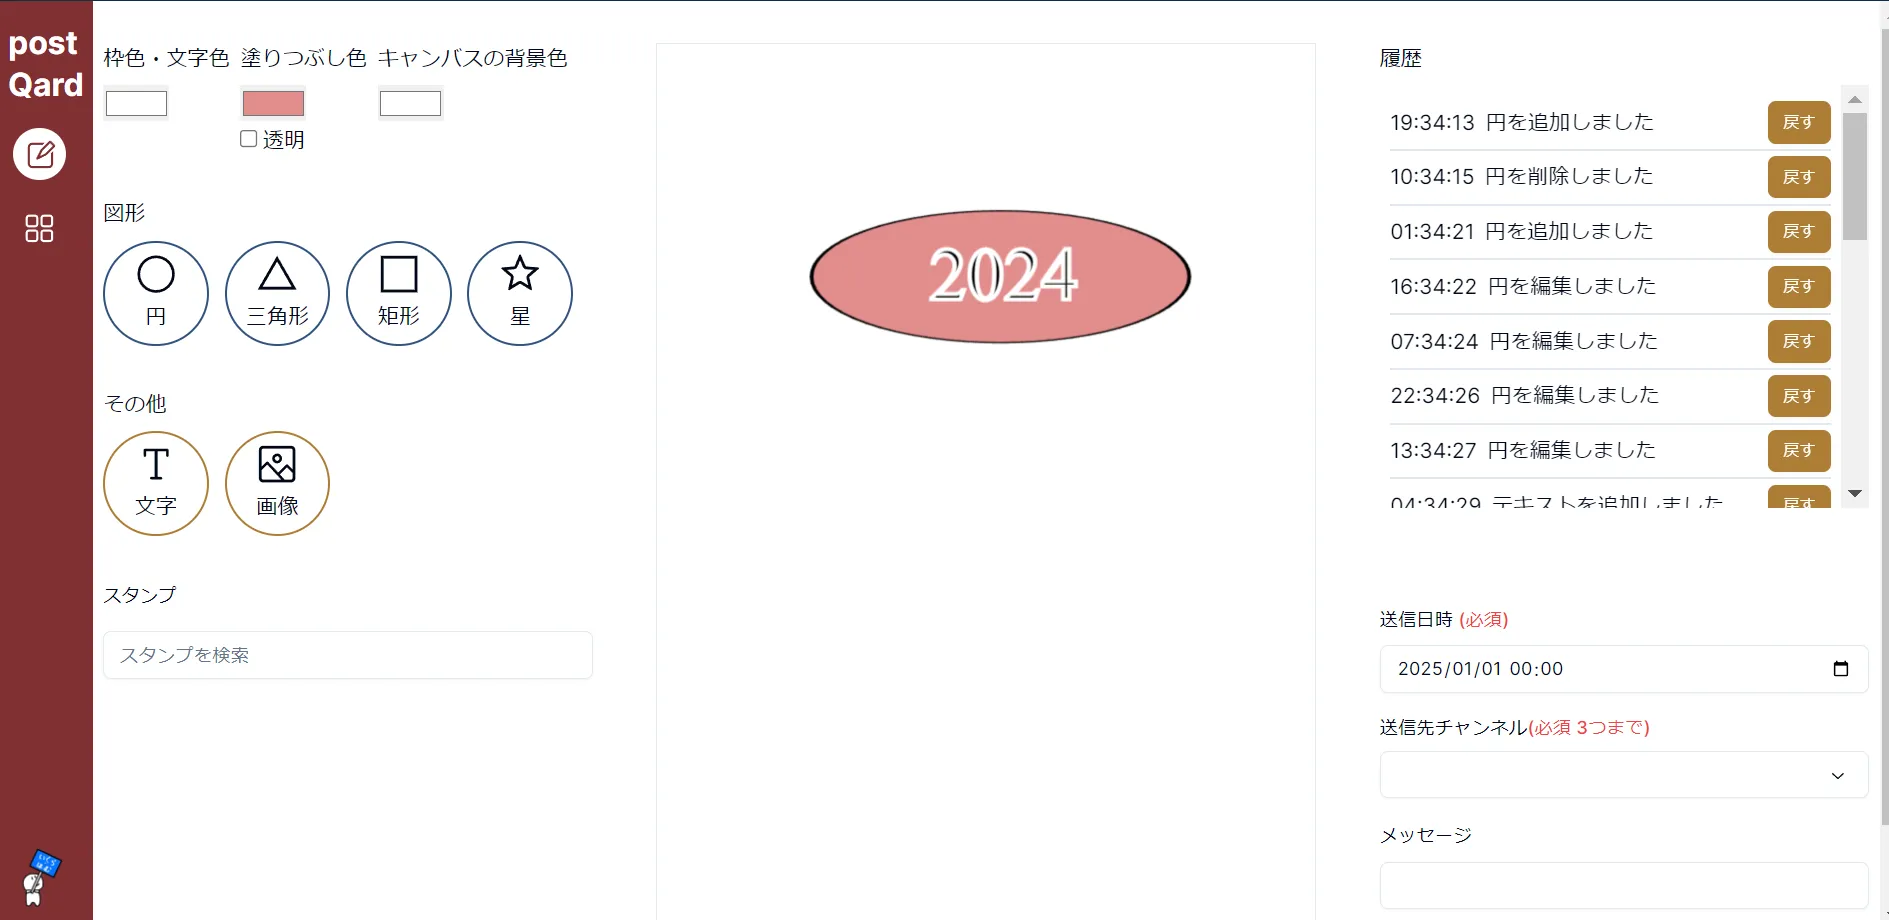Open the pink fill color (塗りつぶし色) swatch

coord(273,103)
